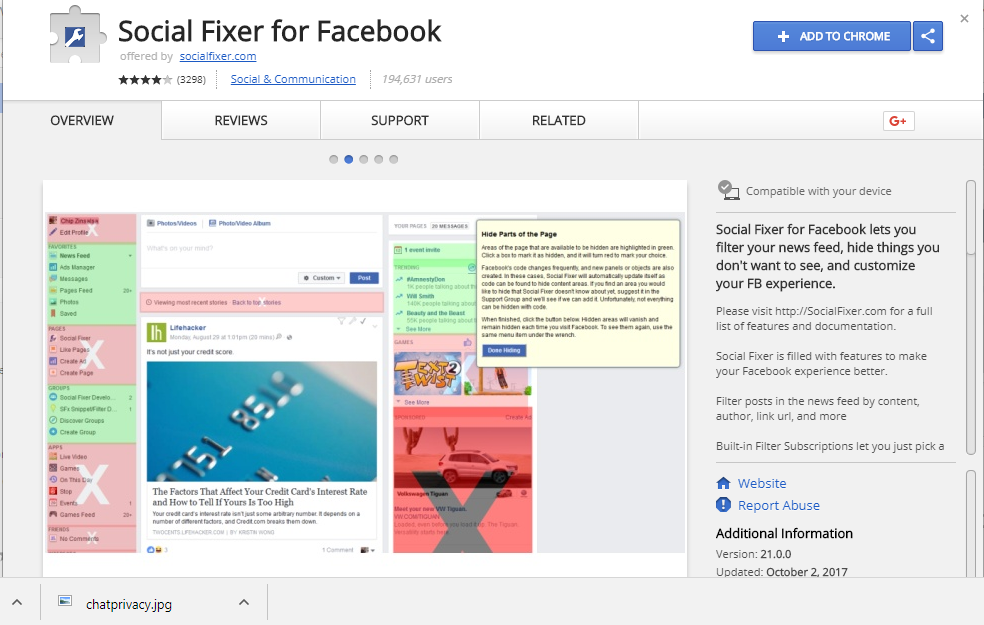984x625 pixels.
Task: Open the chatprivacy.jpg download options chevron
Action: pyautogui.click(x=244, y=602)
